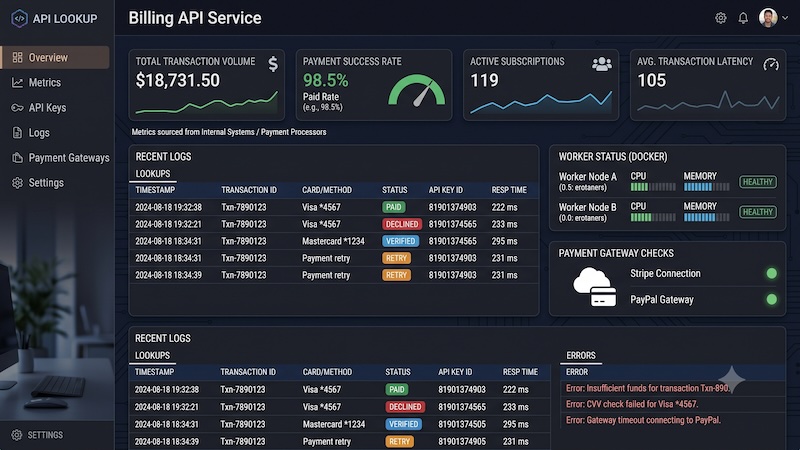Click the Stripe Connection status indicator

click(x=771, y=273)
